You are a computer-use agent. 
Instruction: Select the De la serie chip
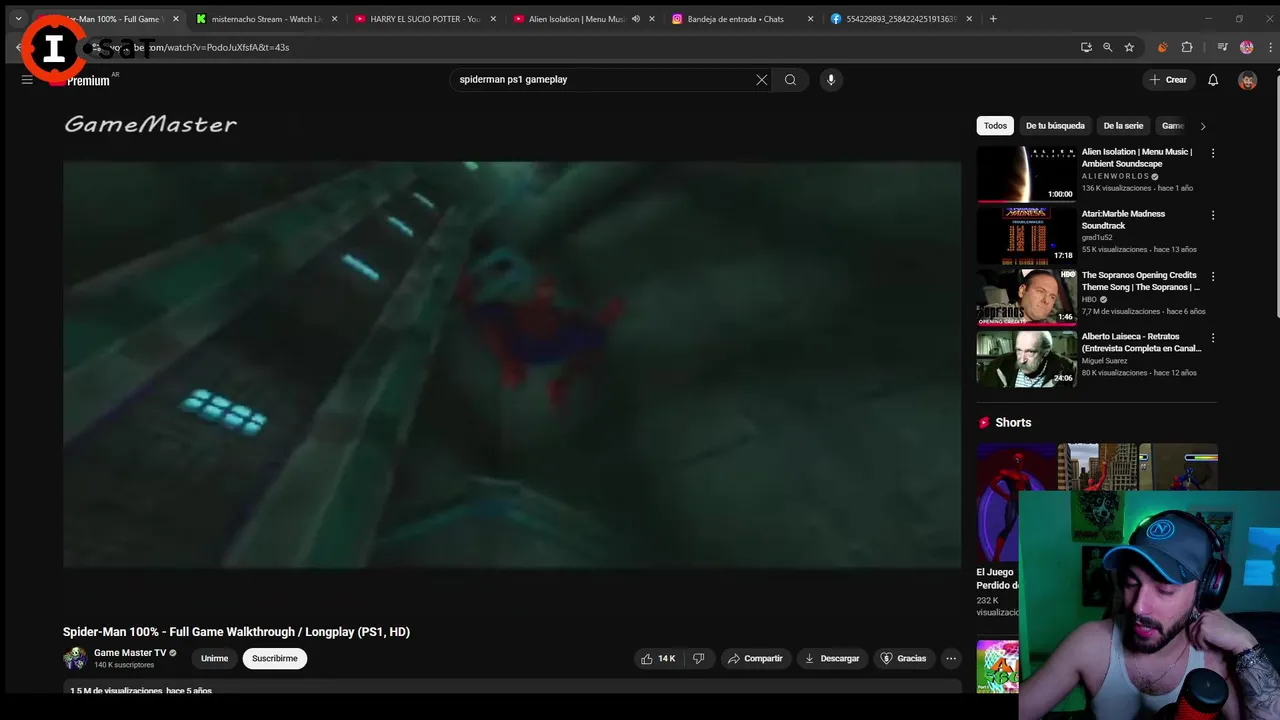(x=1123, y=126)
